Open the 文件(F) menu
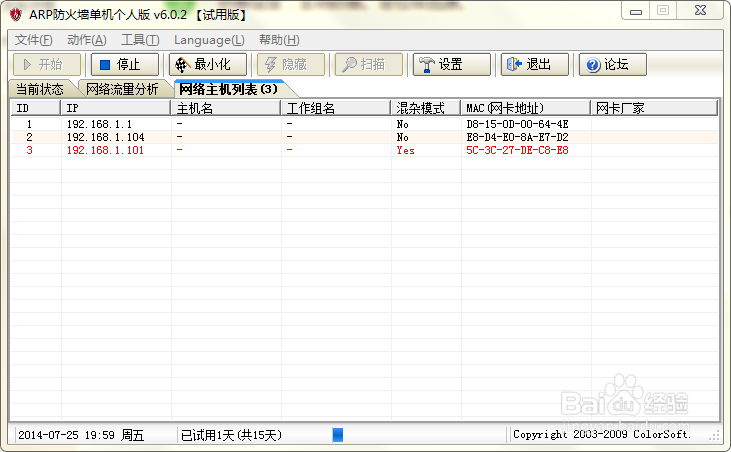This screenshot has width=731, height=452. click(x=34, y=40)
